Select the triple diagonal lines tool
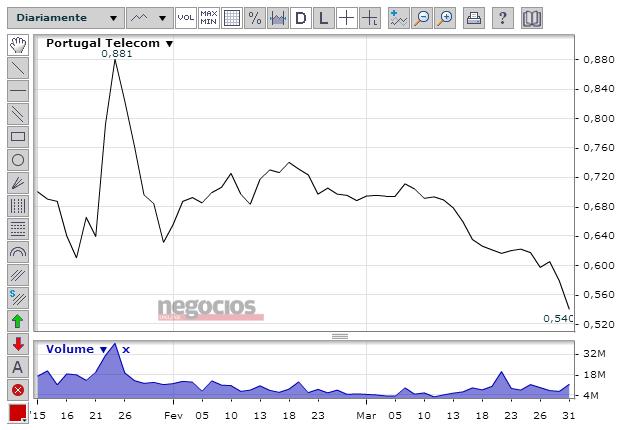 tap(18, 275)
